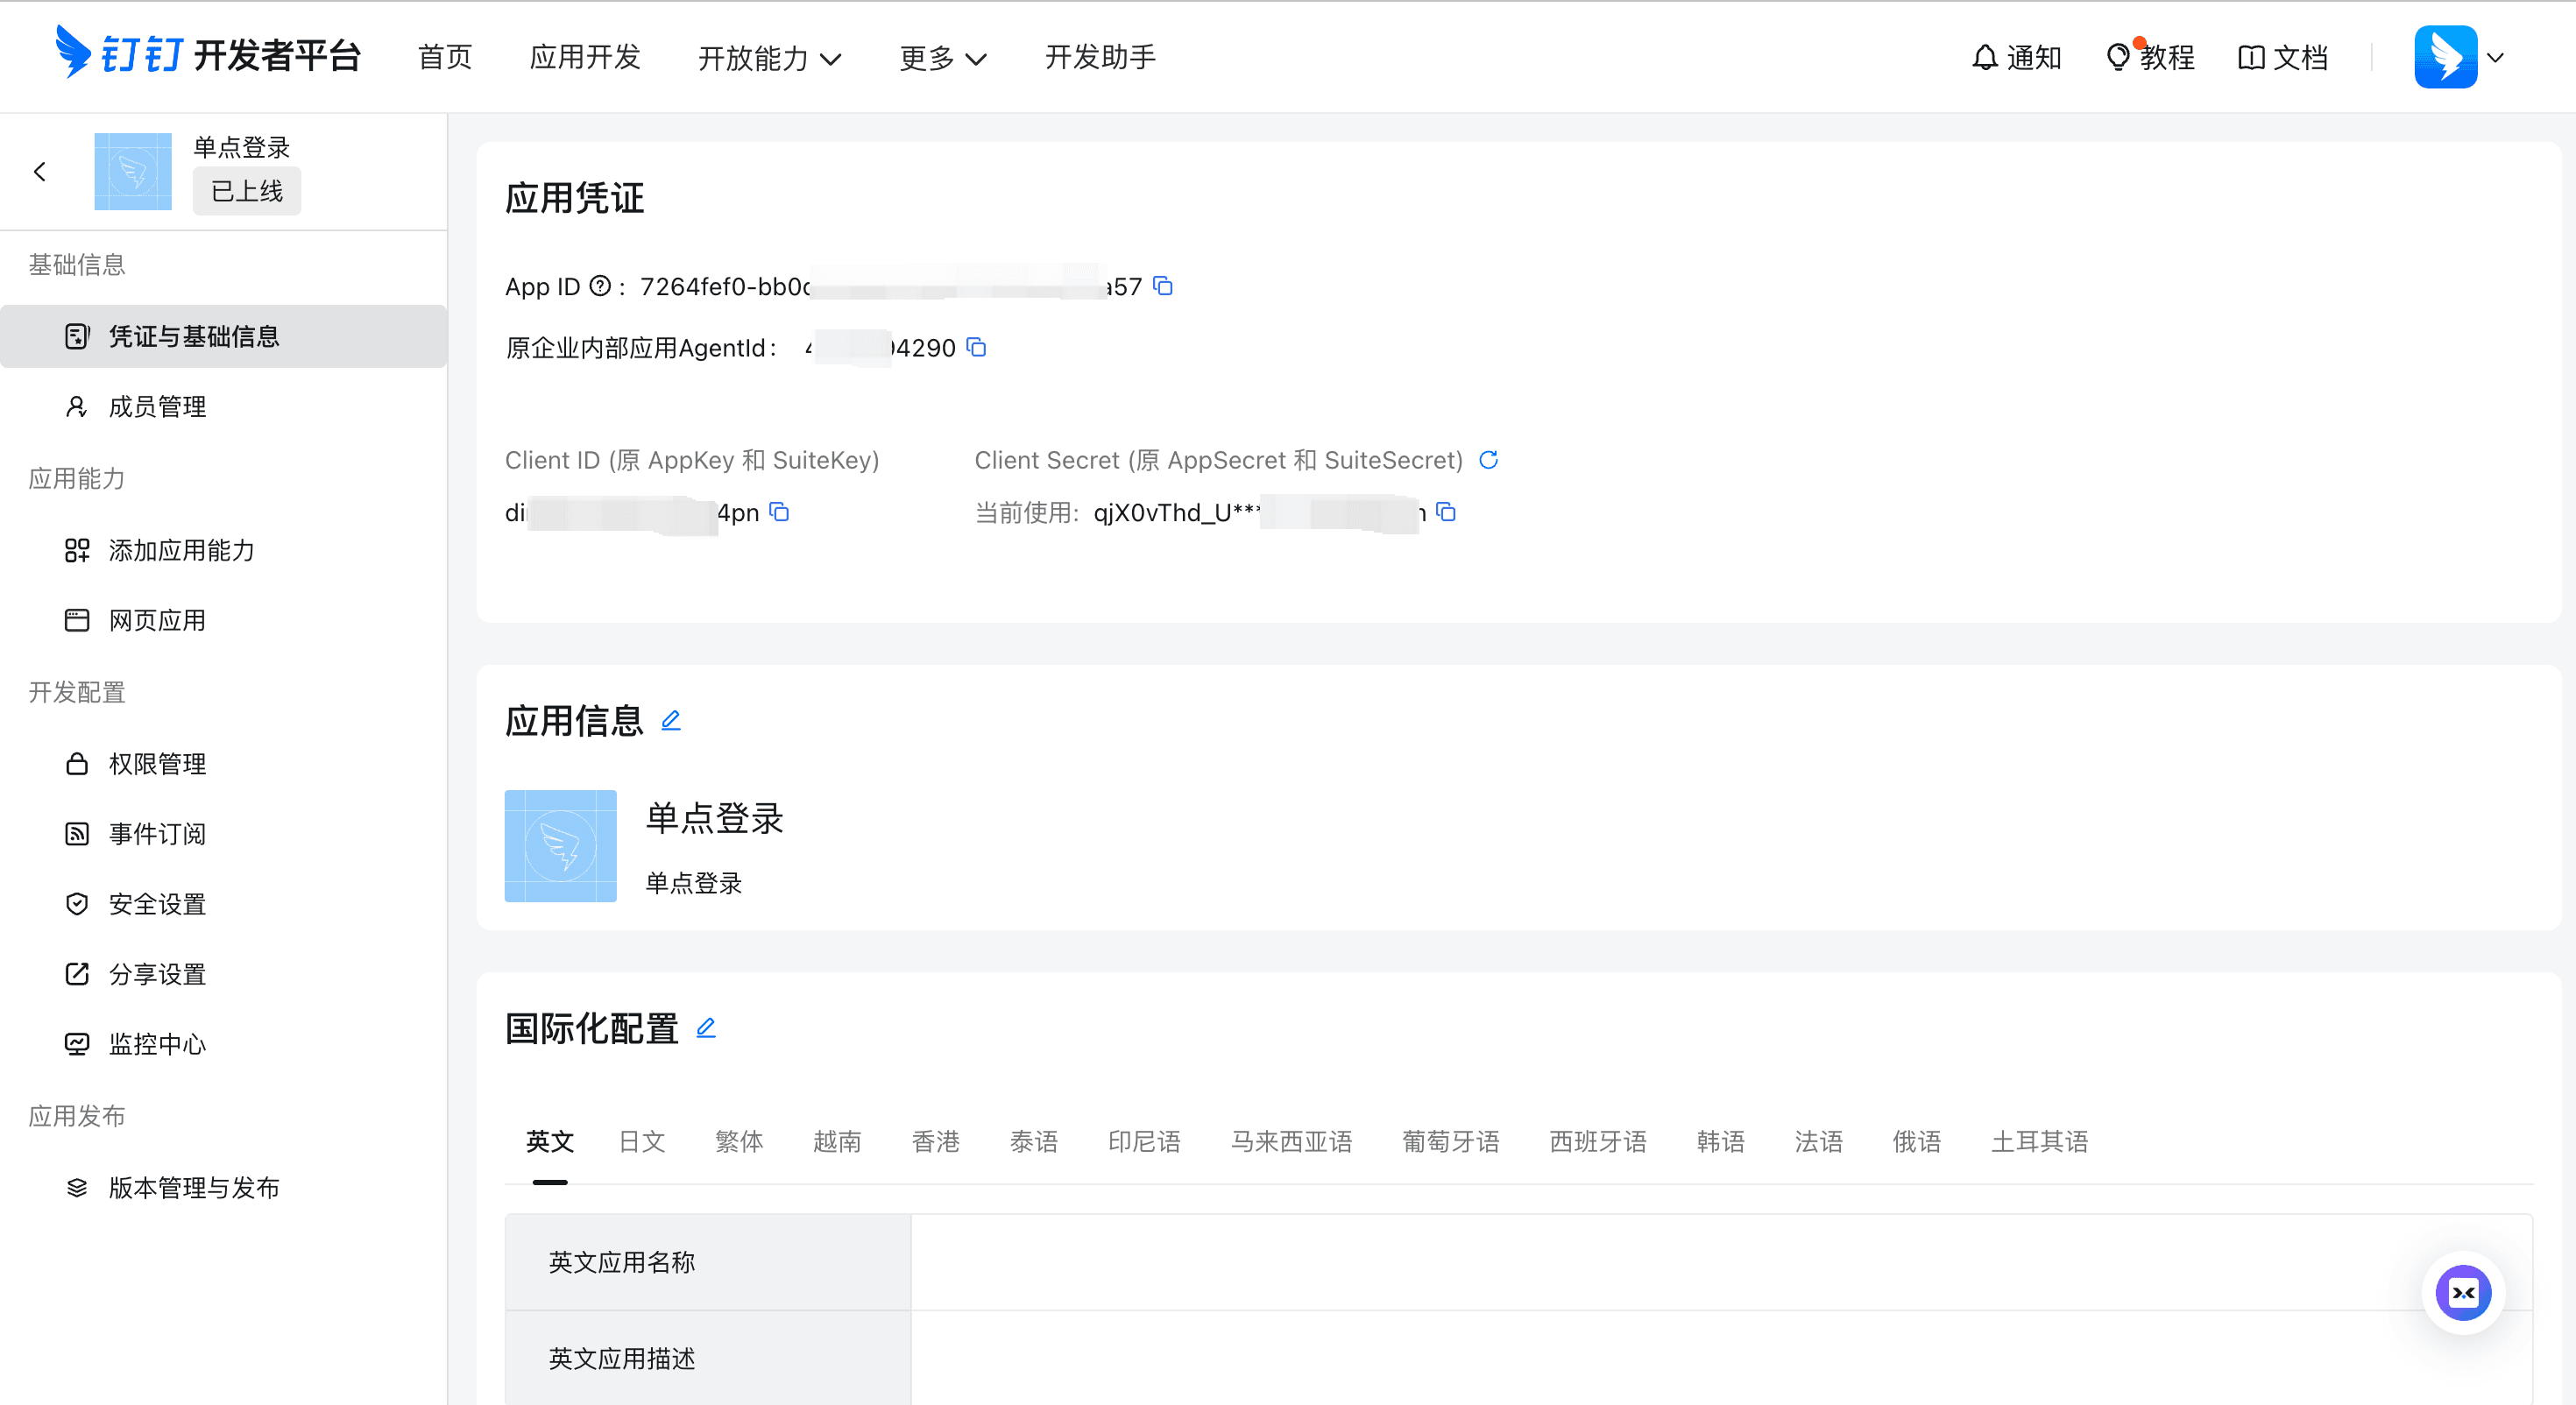Copy the AgentId value
This screenshot has height=1405, width=2576.
[x=976, y=347]
